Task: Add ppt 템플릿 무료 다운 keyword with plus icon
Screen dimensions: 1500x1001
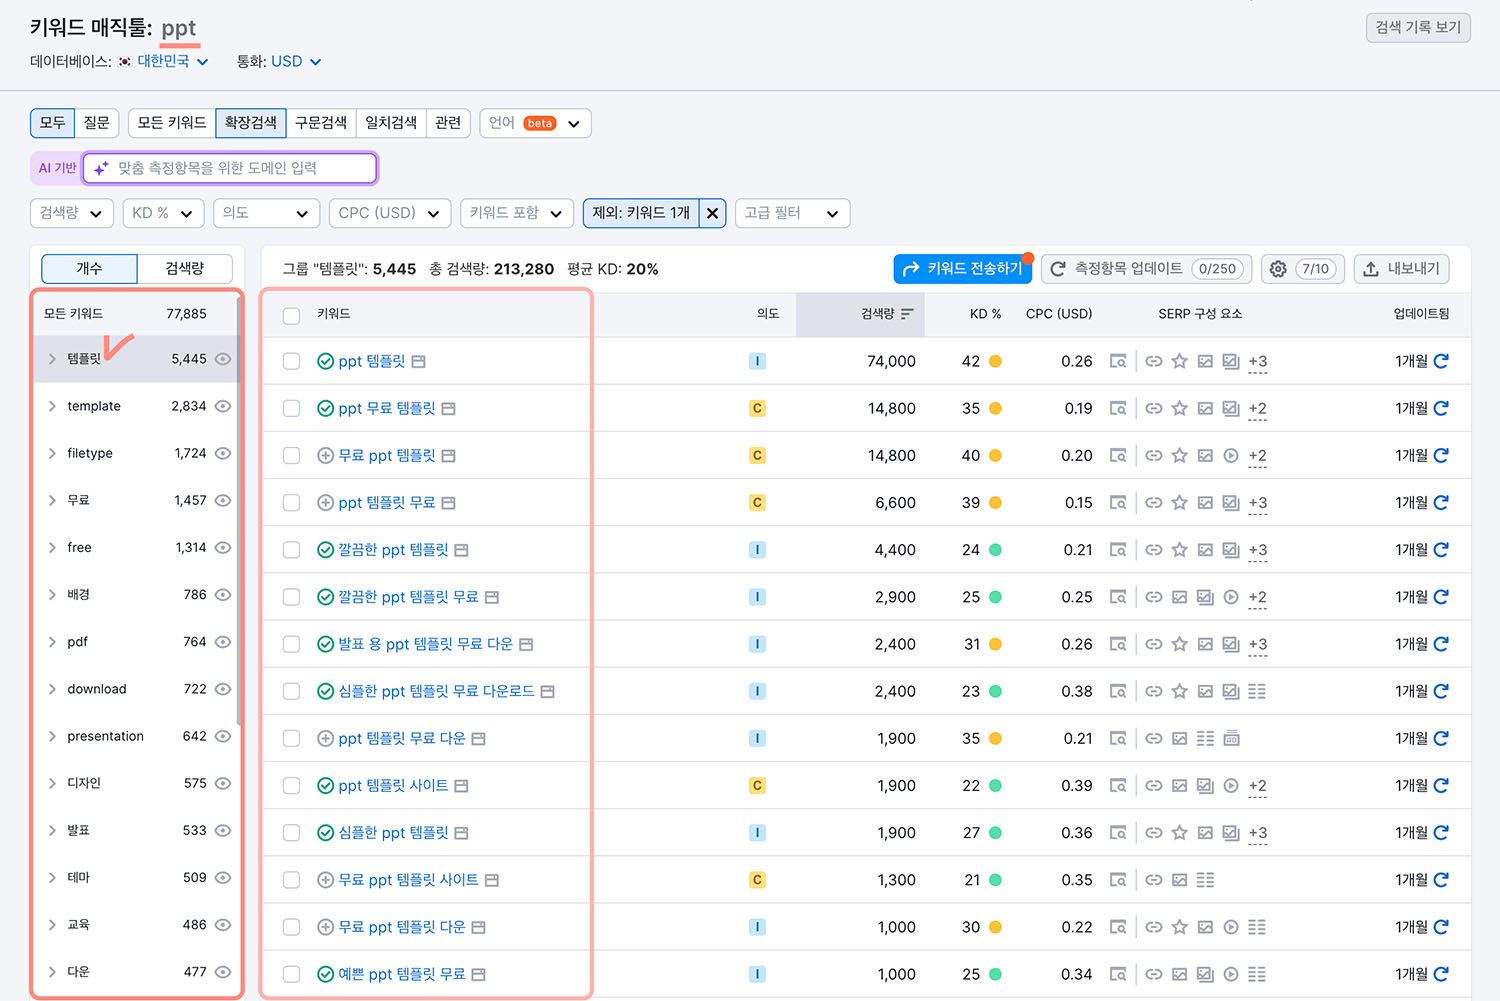Action: [325, 739]
